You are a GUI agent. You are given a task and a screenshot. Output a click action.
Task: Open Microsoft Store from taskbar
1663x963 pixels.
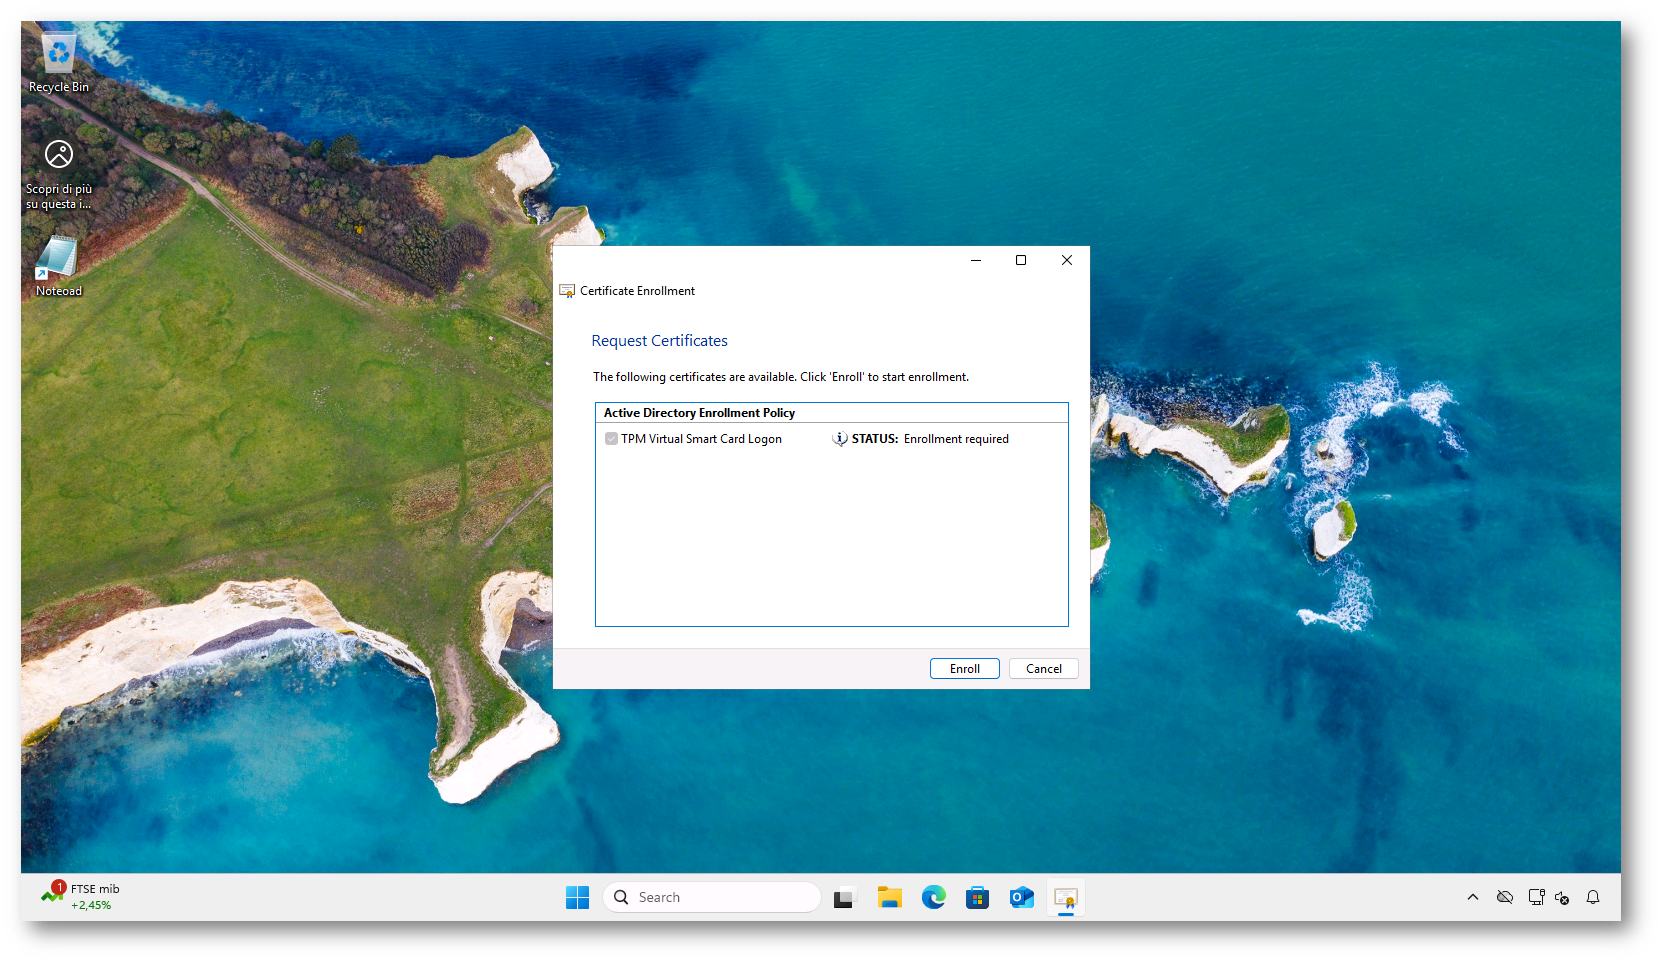tap(977, 898)
